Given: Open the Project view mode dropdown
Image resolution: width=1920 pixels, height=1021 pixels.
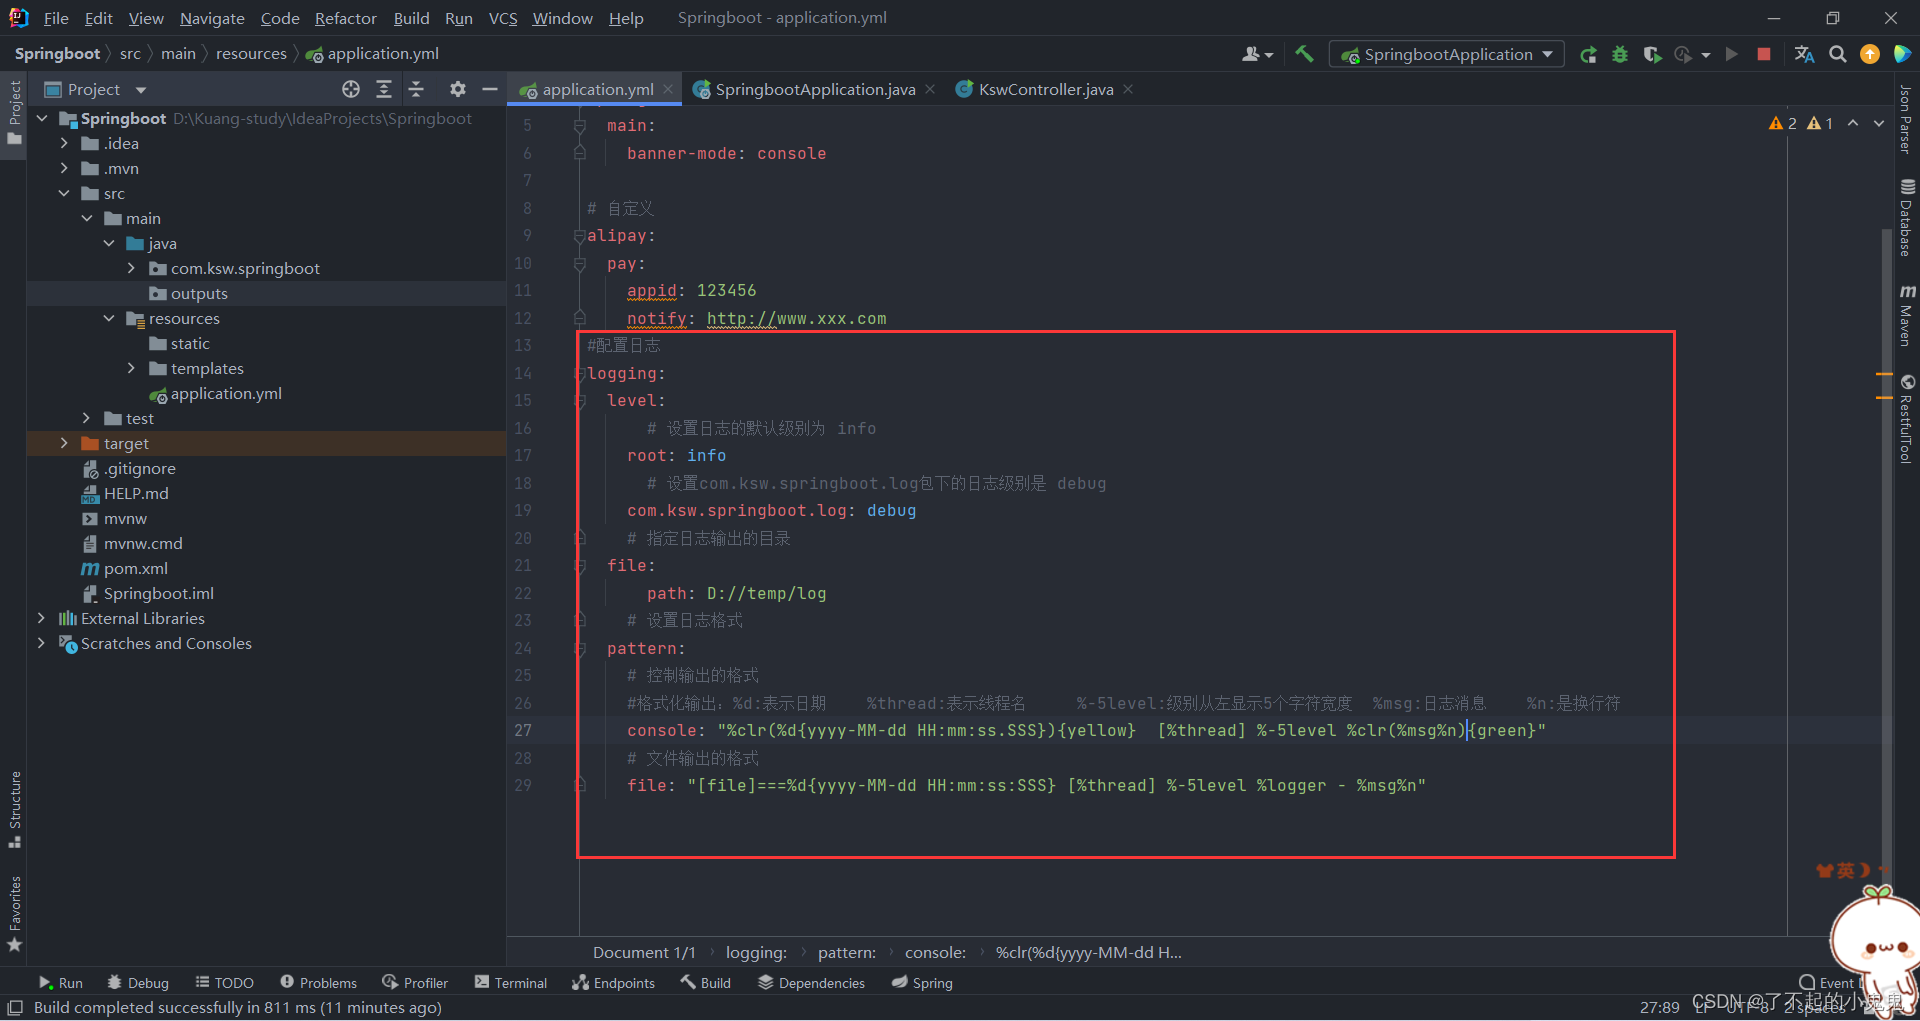Looking at the screenshot, I should 141,90.
